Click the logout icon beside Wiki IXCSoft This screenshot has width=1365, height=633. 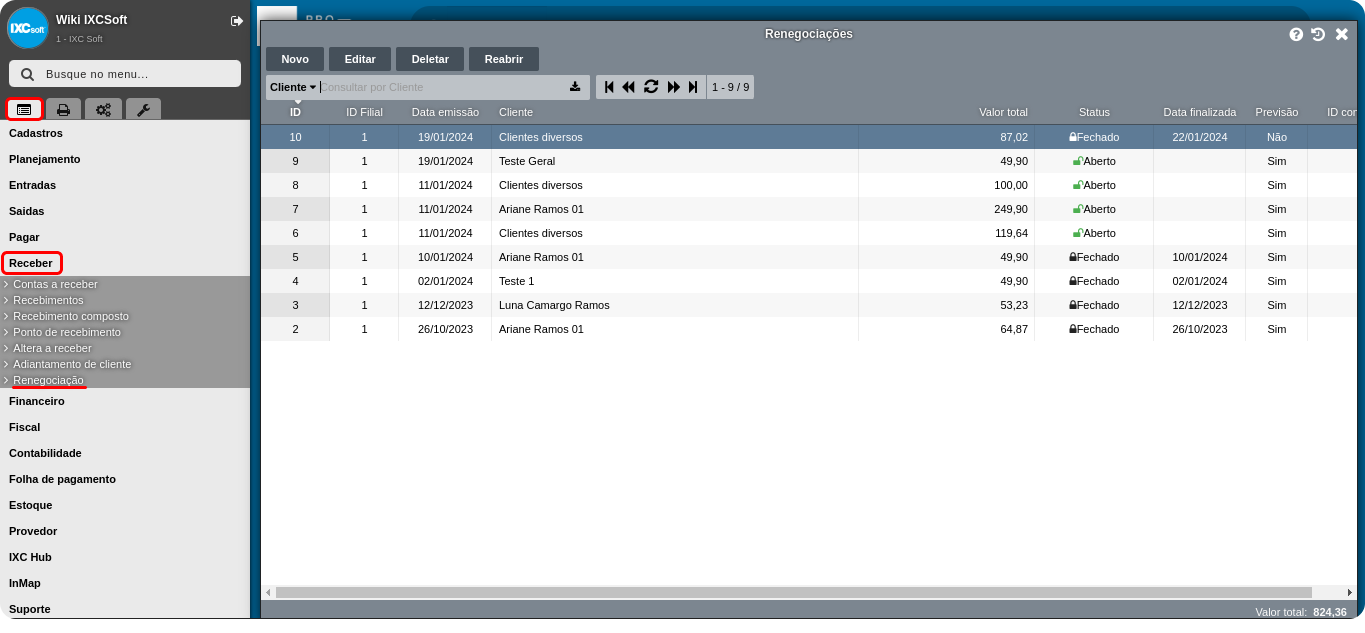point(236,21)
